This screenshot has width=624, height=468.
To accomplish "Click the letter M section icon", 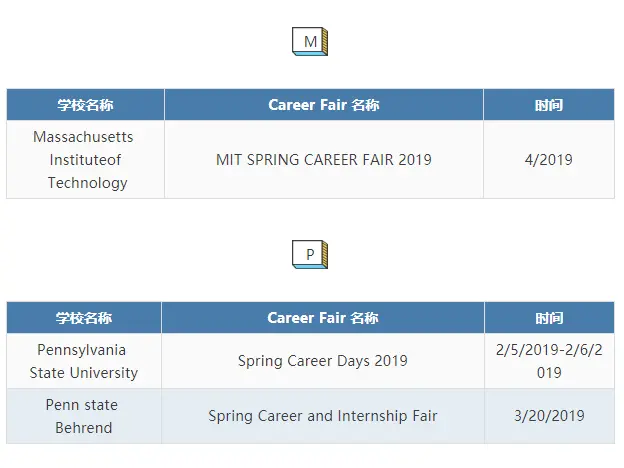I will (x=310, y=41).
